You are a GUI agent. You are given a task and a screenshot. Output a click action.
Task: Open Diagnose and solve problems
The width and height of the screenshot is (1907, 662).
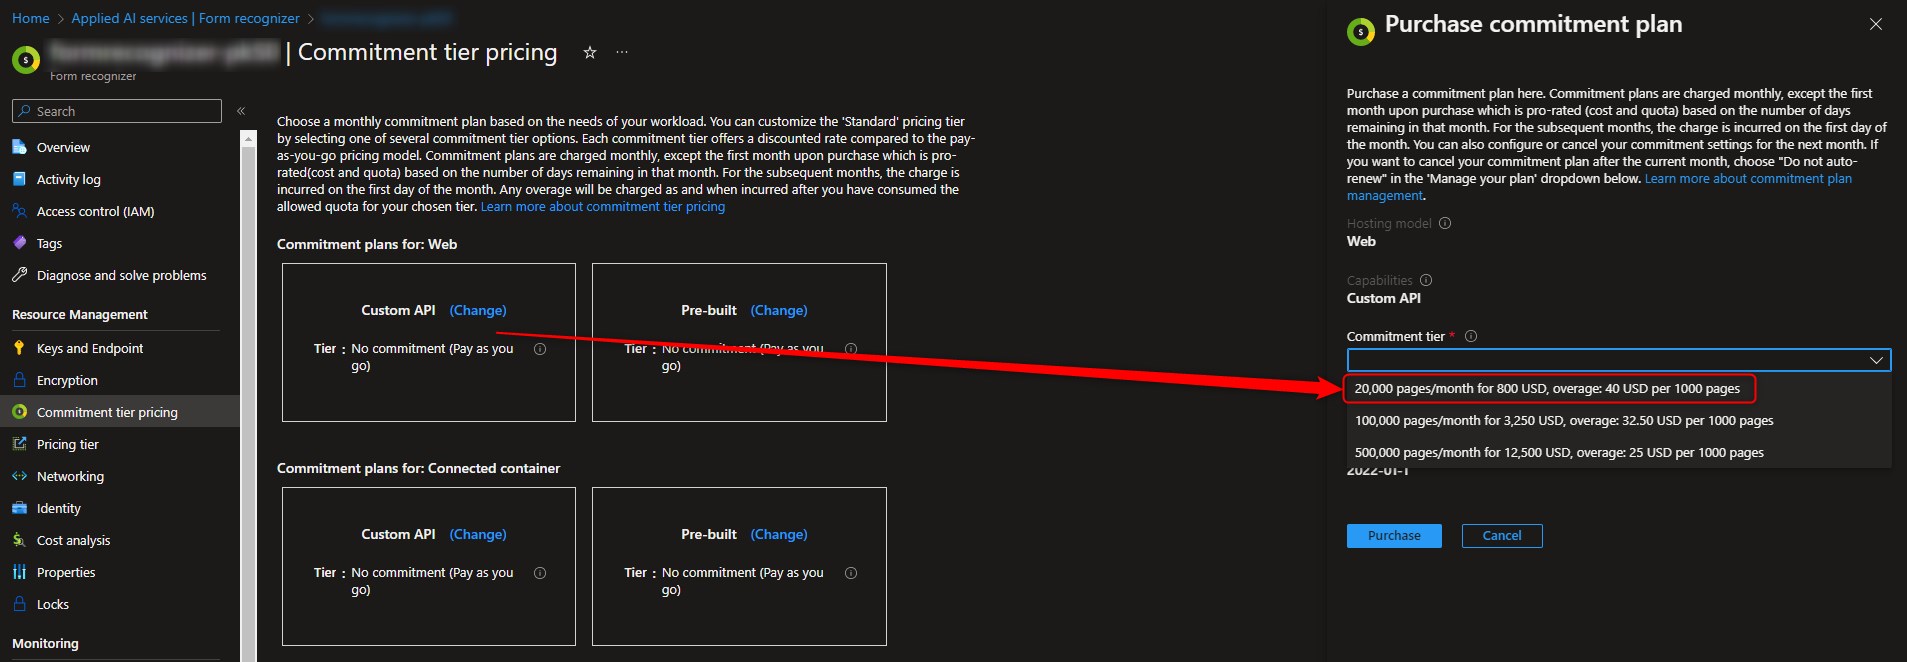point(122,275)
